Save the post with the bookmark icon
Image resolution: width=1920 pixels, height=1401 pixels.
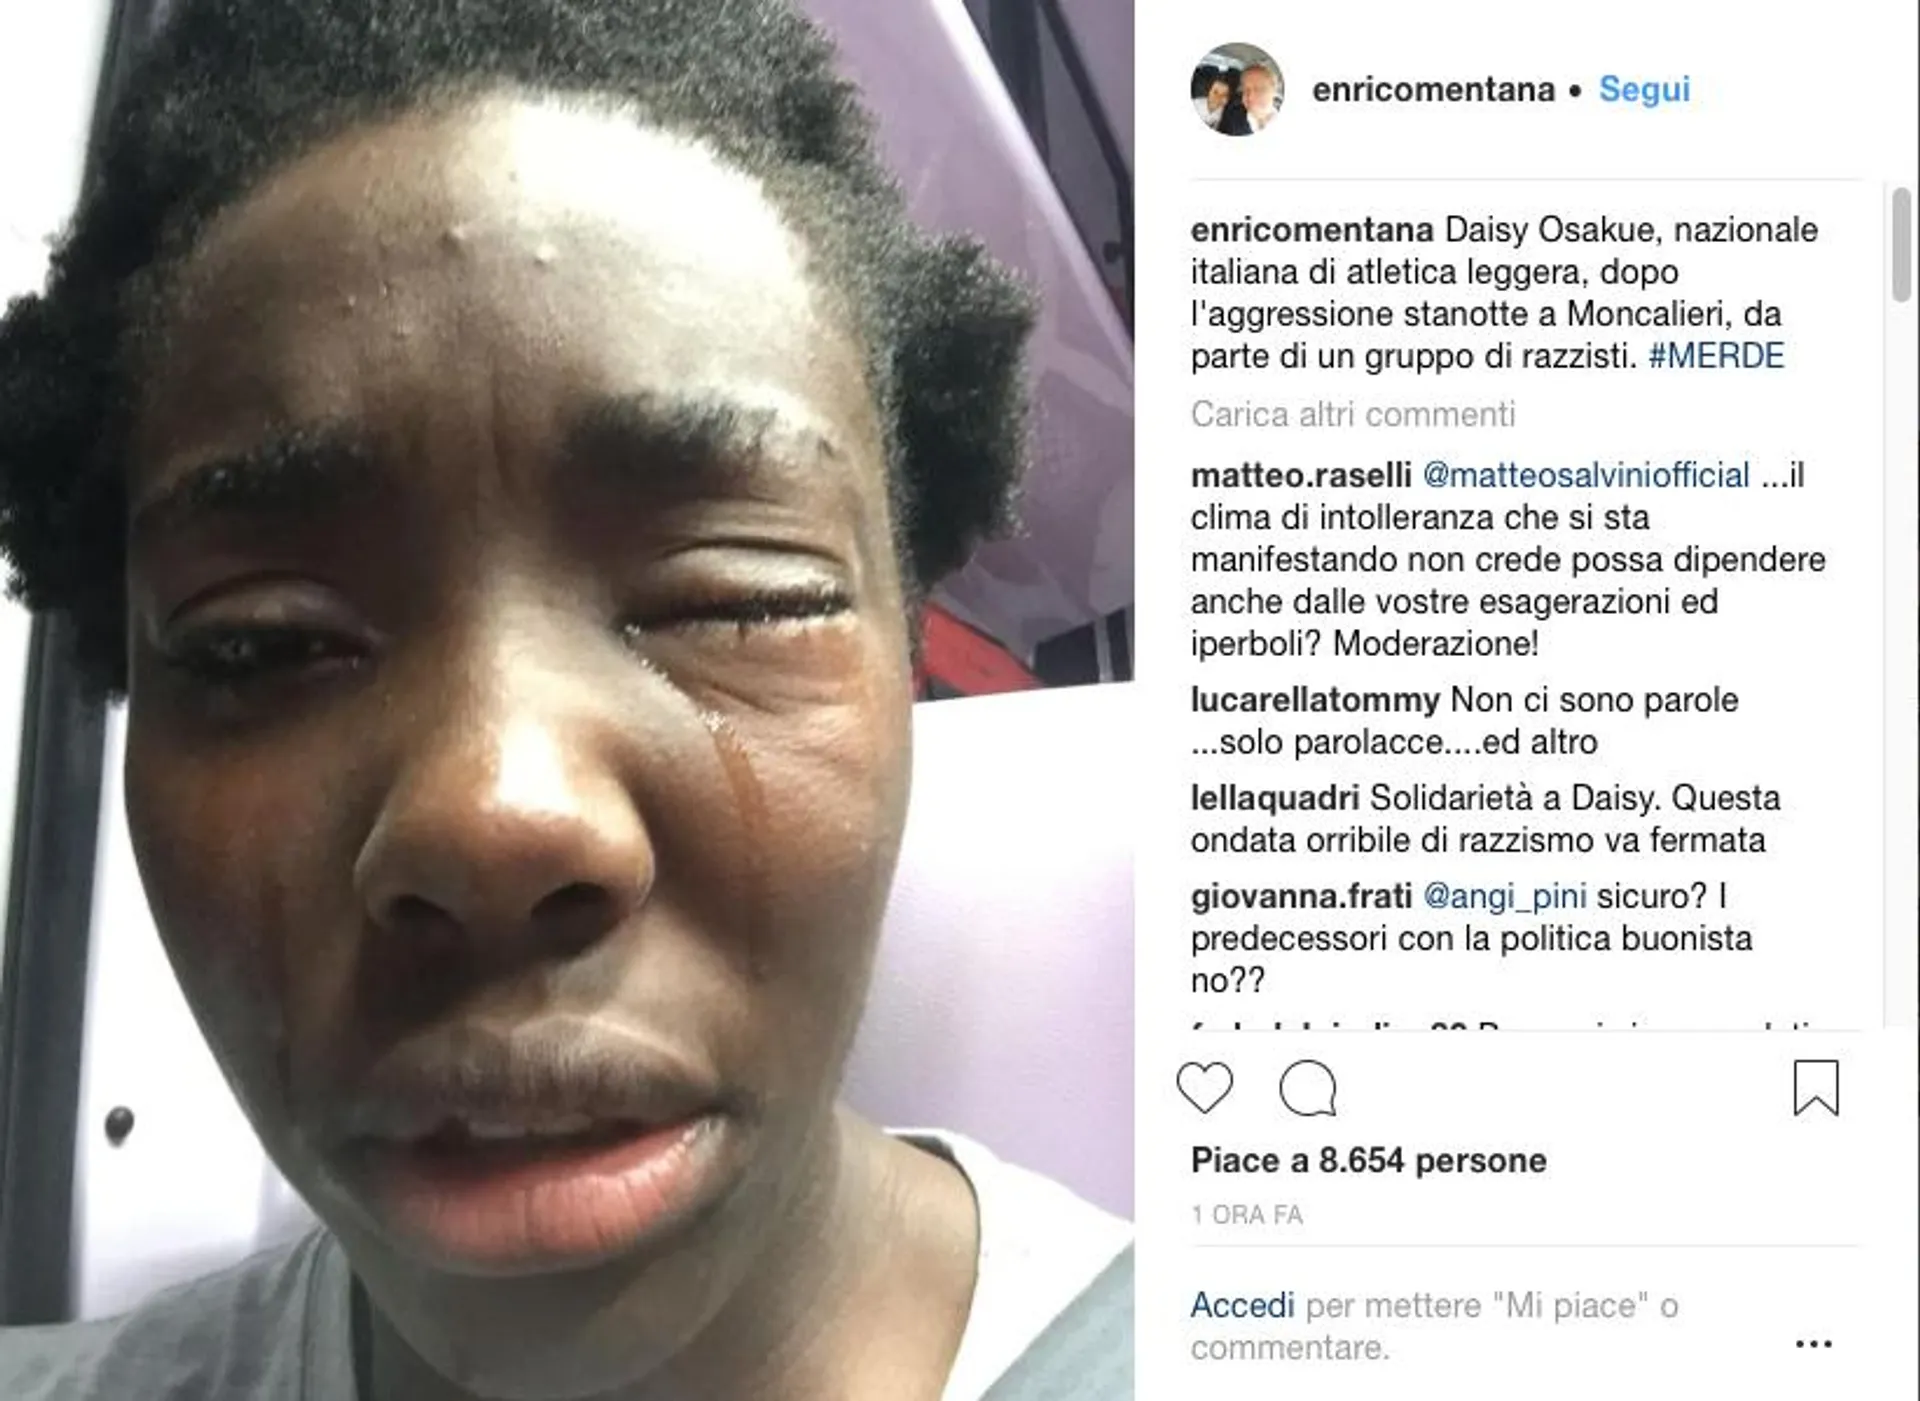click(1816, 1088)
